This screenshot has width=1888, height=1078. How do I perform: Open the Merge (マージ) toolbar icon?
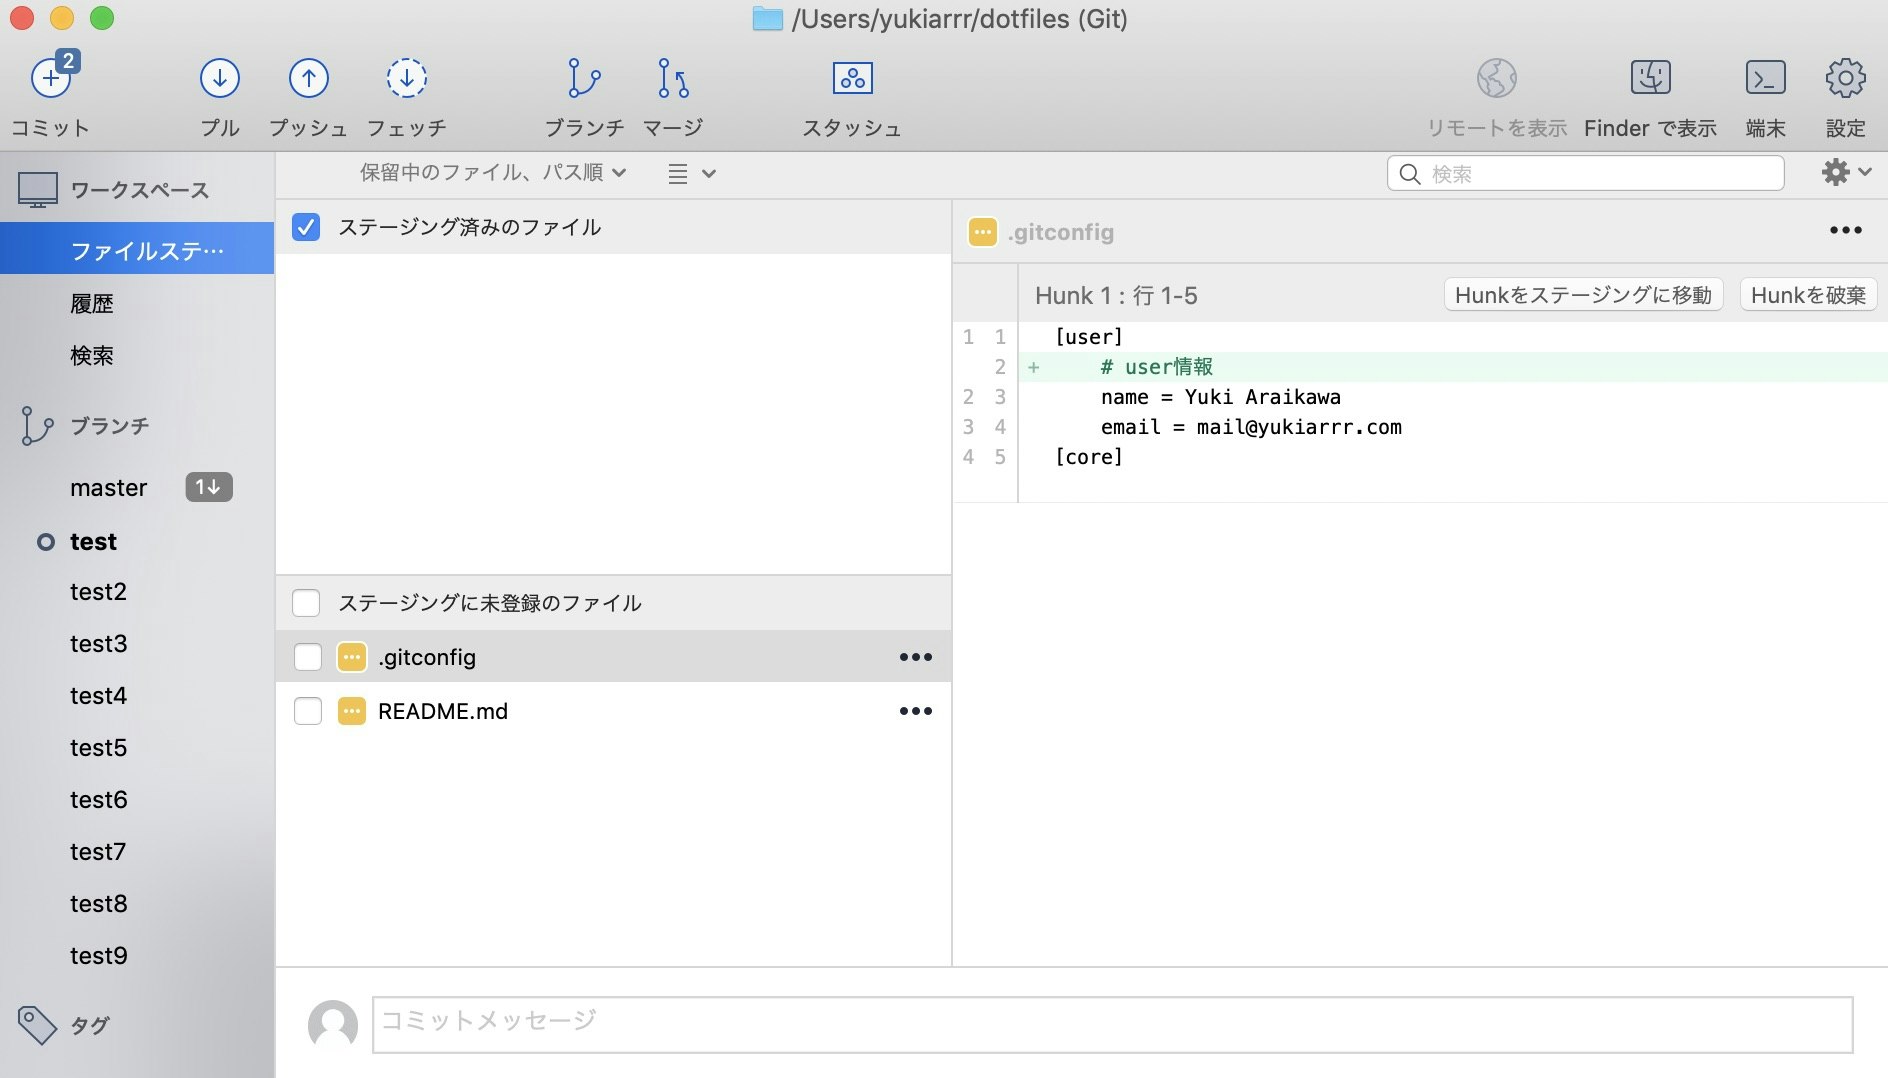(x=673, y=78)
